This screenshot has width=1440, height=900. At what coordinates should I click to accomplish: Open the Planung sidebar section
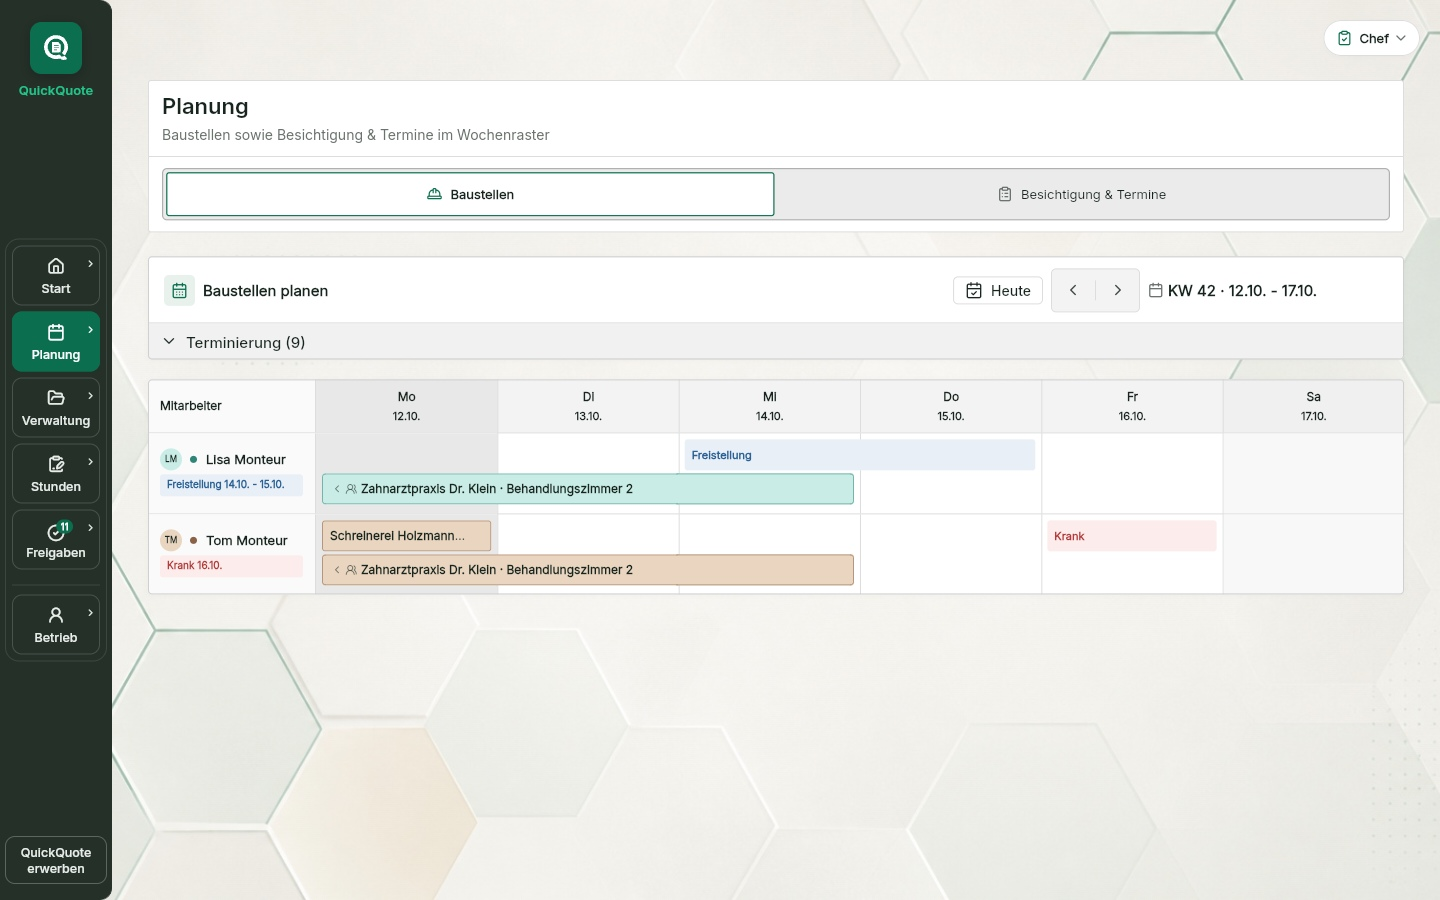pyautogui.click(x=56, y=341)
